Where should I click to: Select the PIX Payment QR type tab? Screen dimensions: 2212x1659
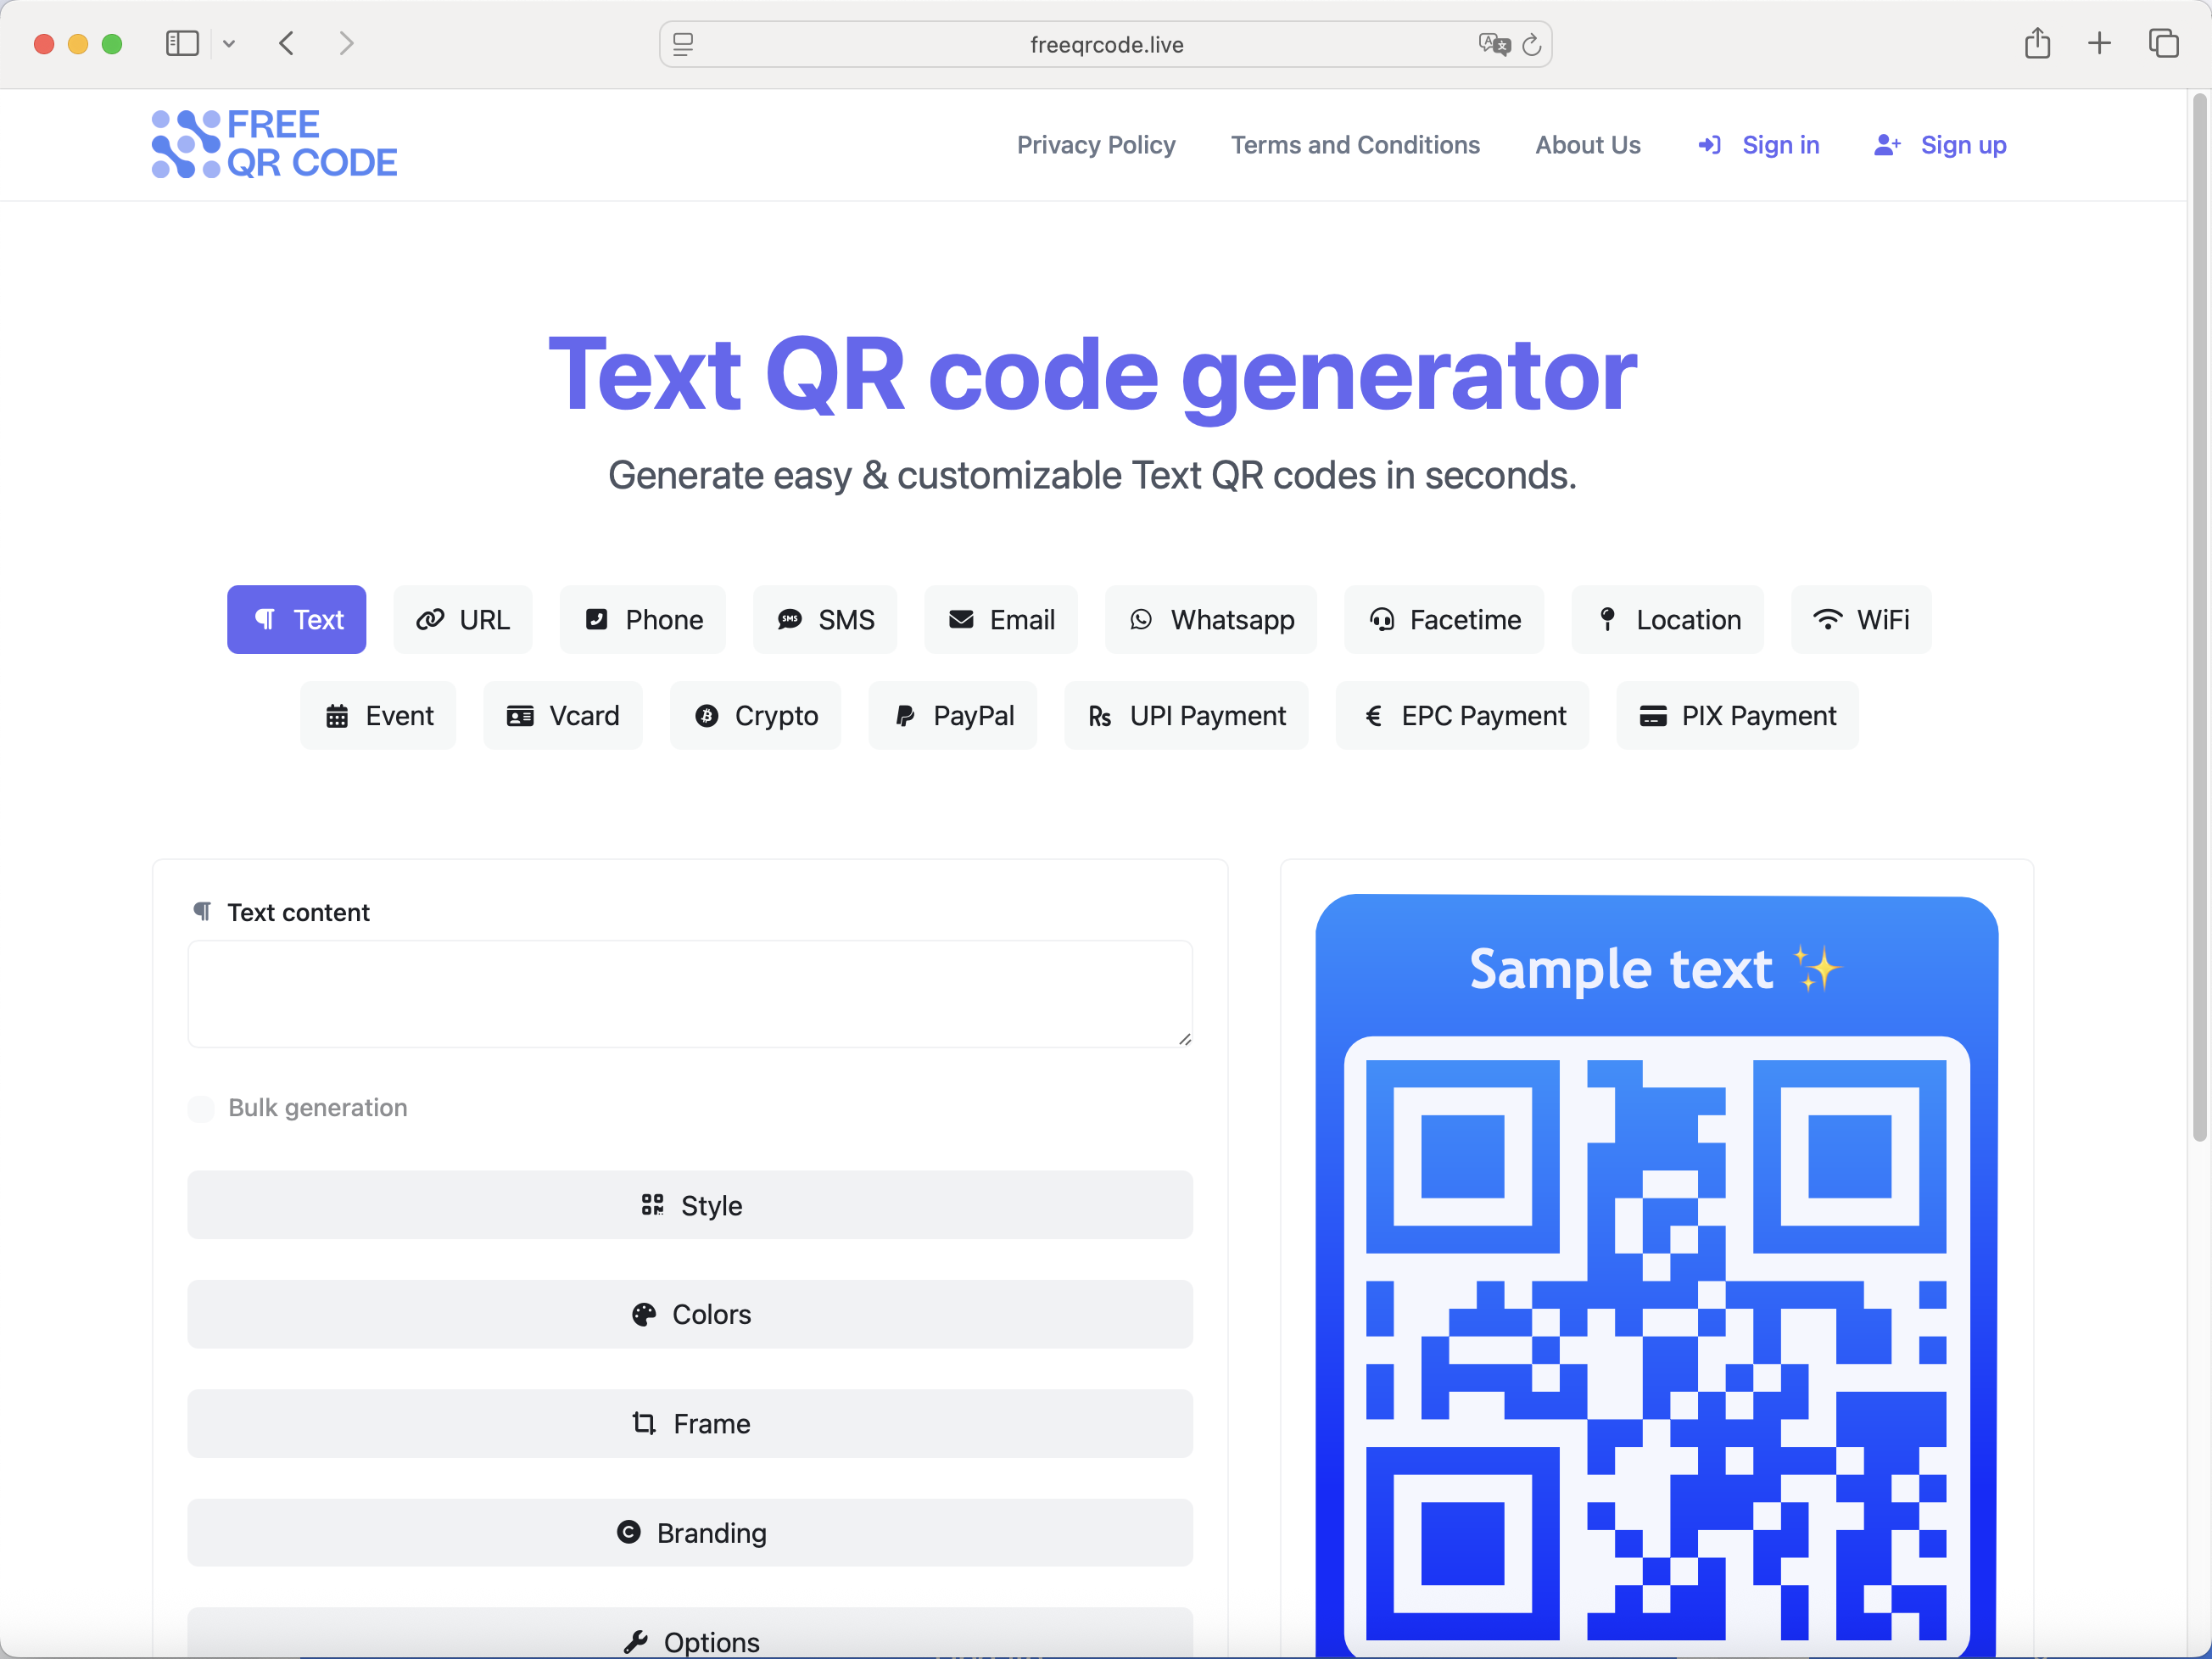point(1738,716)
